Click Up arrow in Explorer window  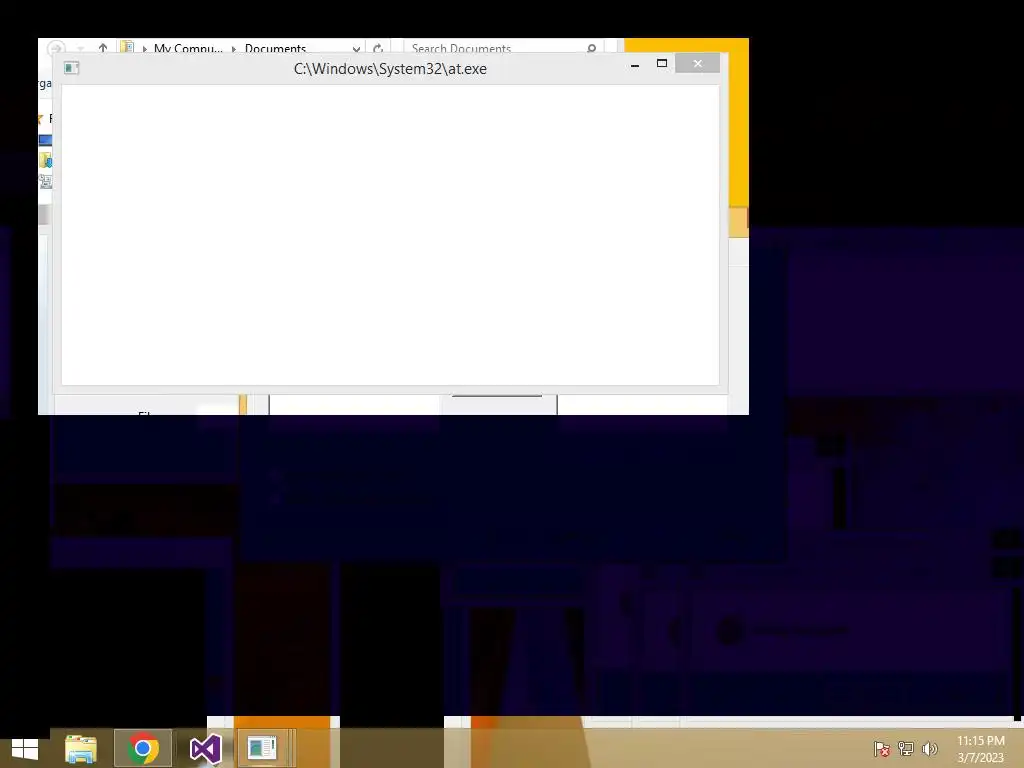pos(103,48)
